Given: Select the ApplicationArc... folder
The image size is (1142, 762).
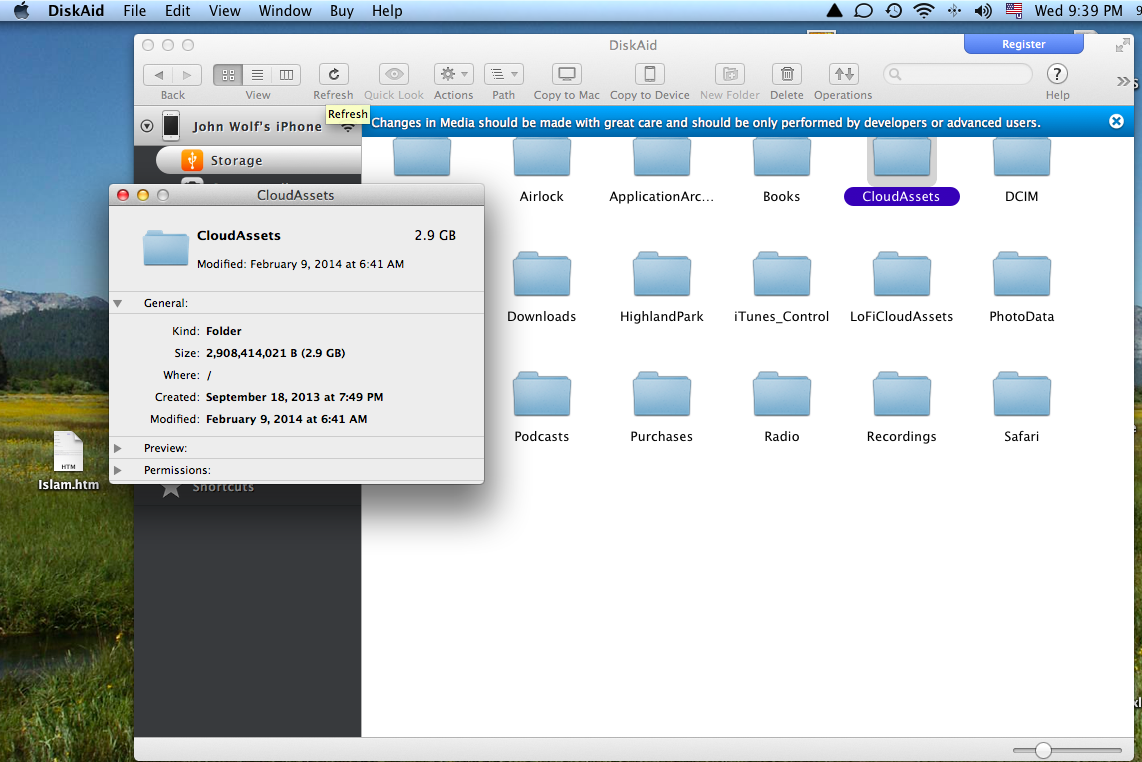Looking at the screenshot, I should [661, 171].
